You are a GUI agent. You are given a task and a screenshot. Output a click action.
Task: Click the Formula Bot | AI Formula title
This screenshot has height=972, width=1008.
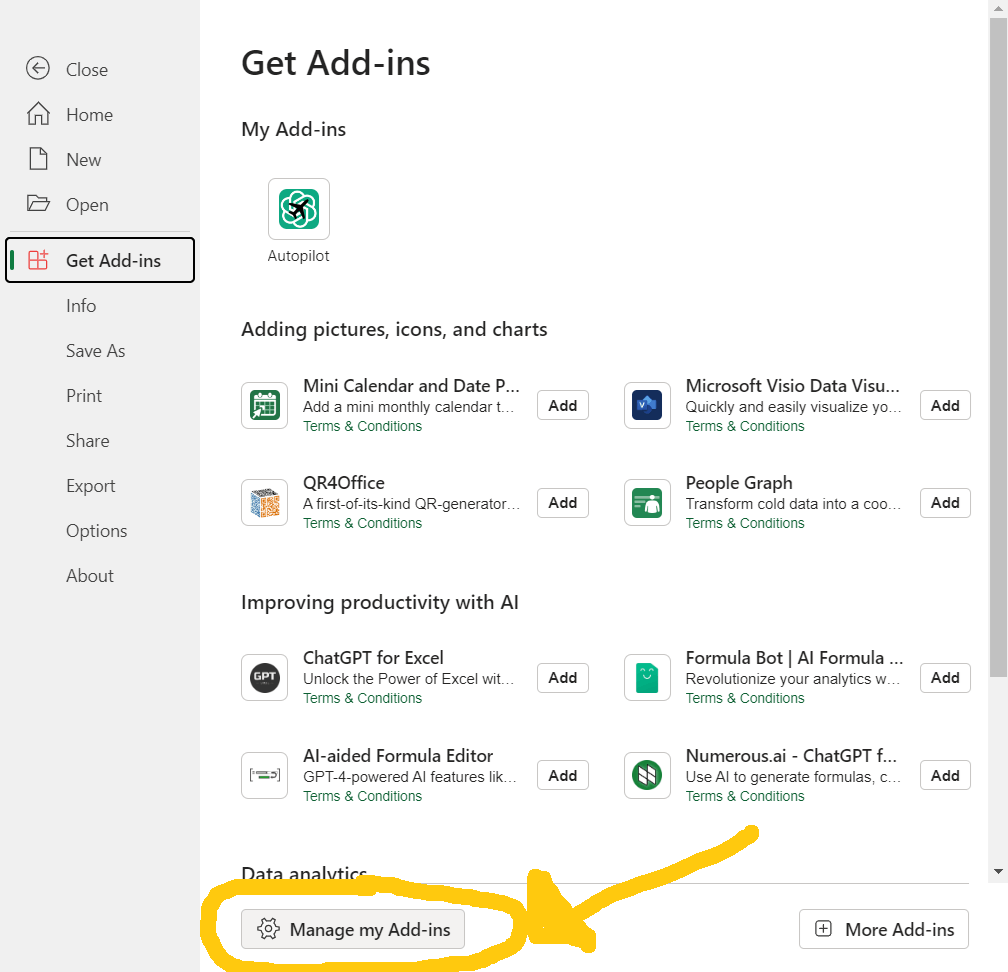795,658
